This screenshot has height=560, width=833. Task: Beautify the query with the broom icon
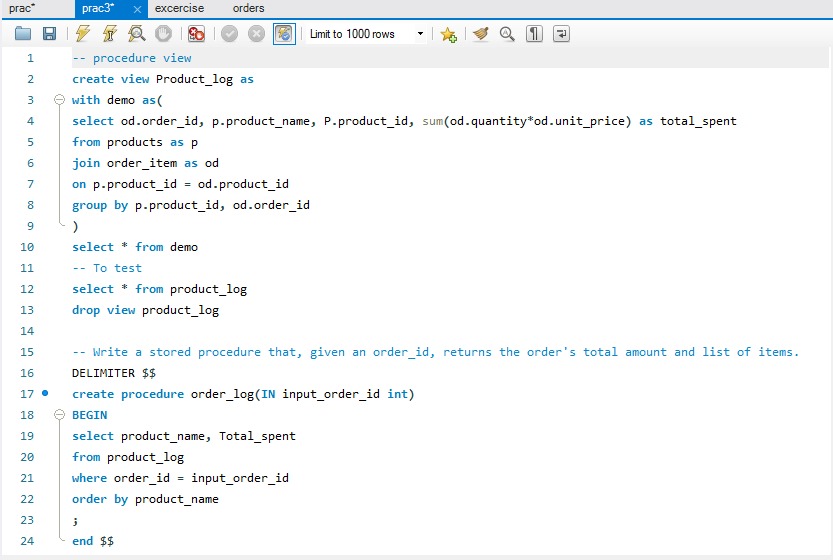click(x=481, y=34)
